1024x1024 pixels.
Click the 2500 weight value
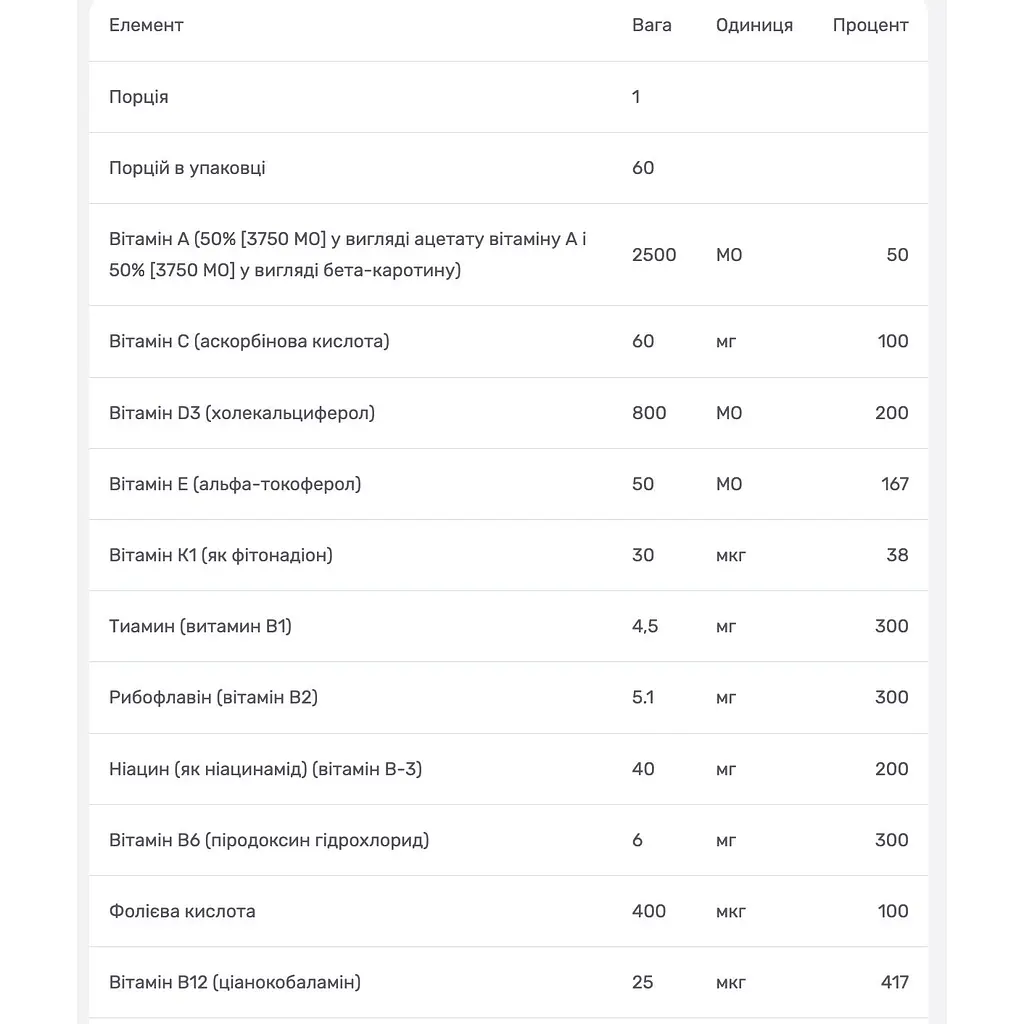point(654,255)
